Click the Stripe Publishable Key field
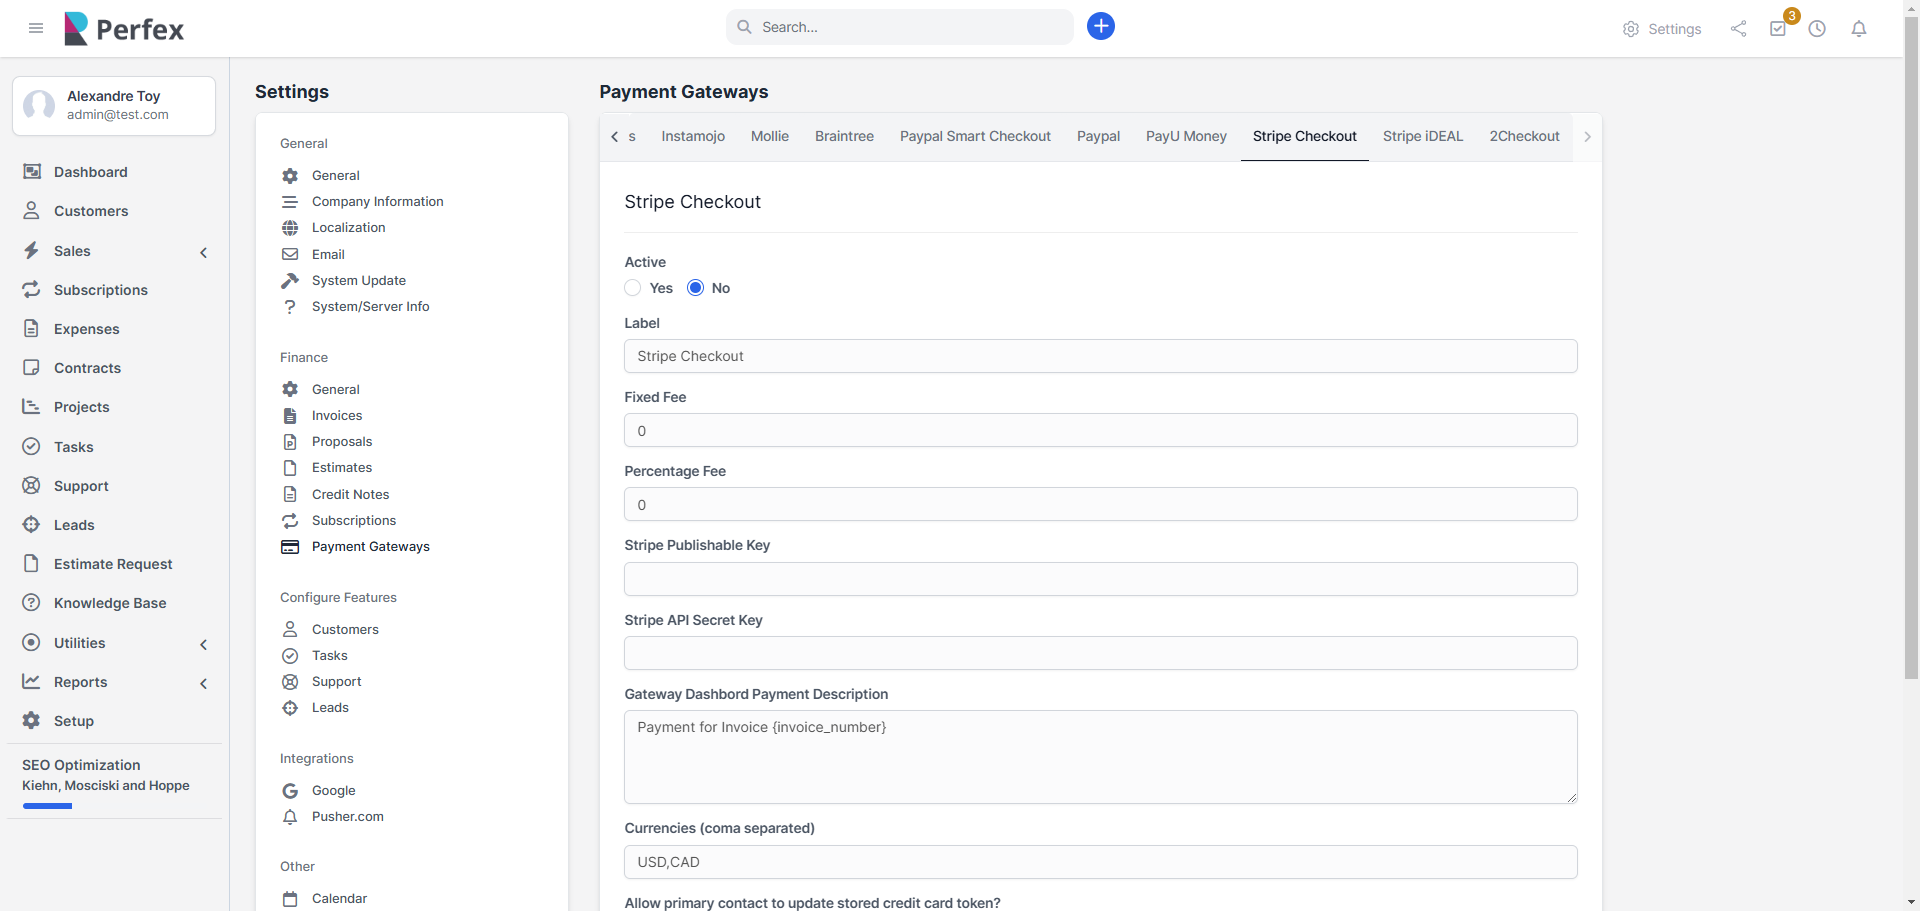The width and height of the screenshot is (1920, 911). pyautogui.click(x=1100, y=579)
